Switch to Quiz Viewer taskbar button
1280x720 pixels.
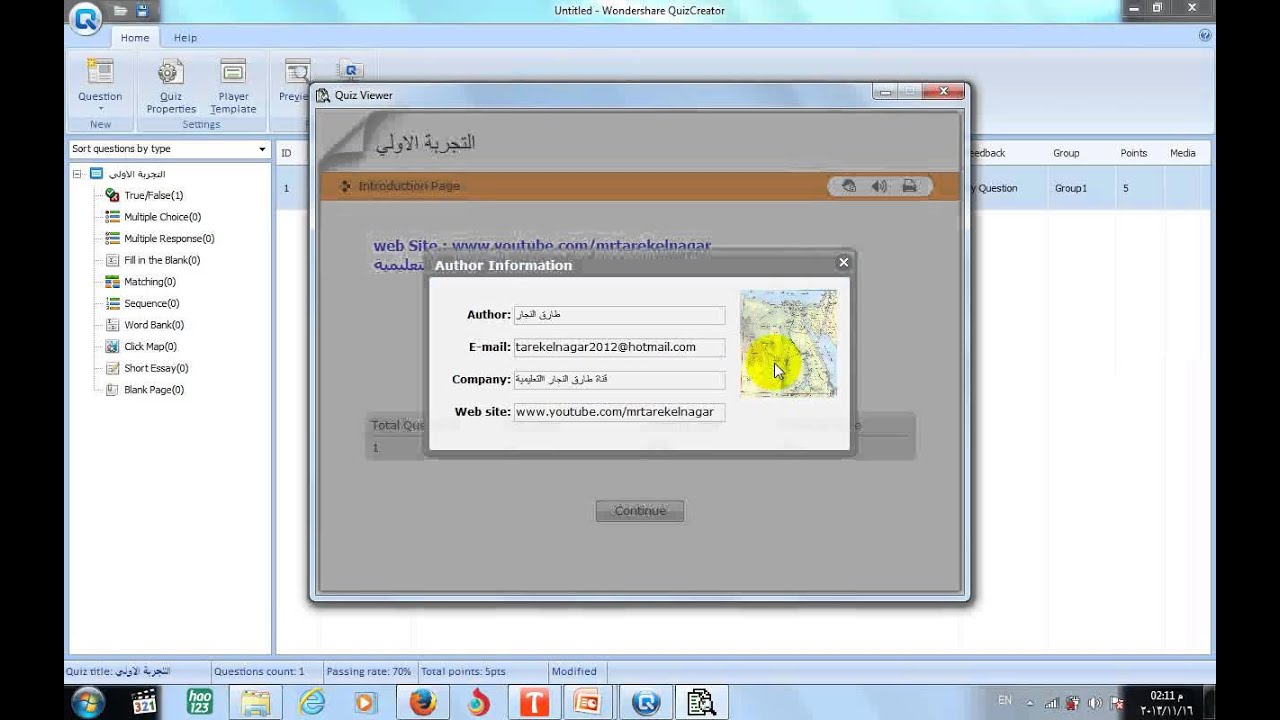(x=701, y=702)
